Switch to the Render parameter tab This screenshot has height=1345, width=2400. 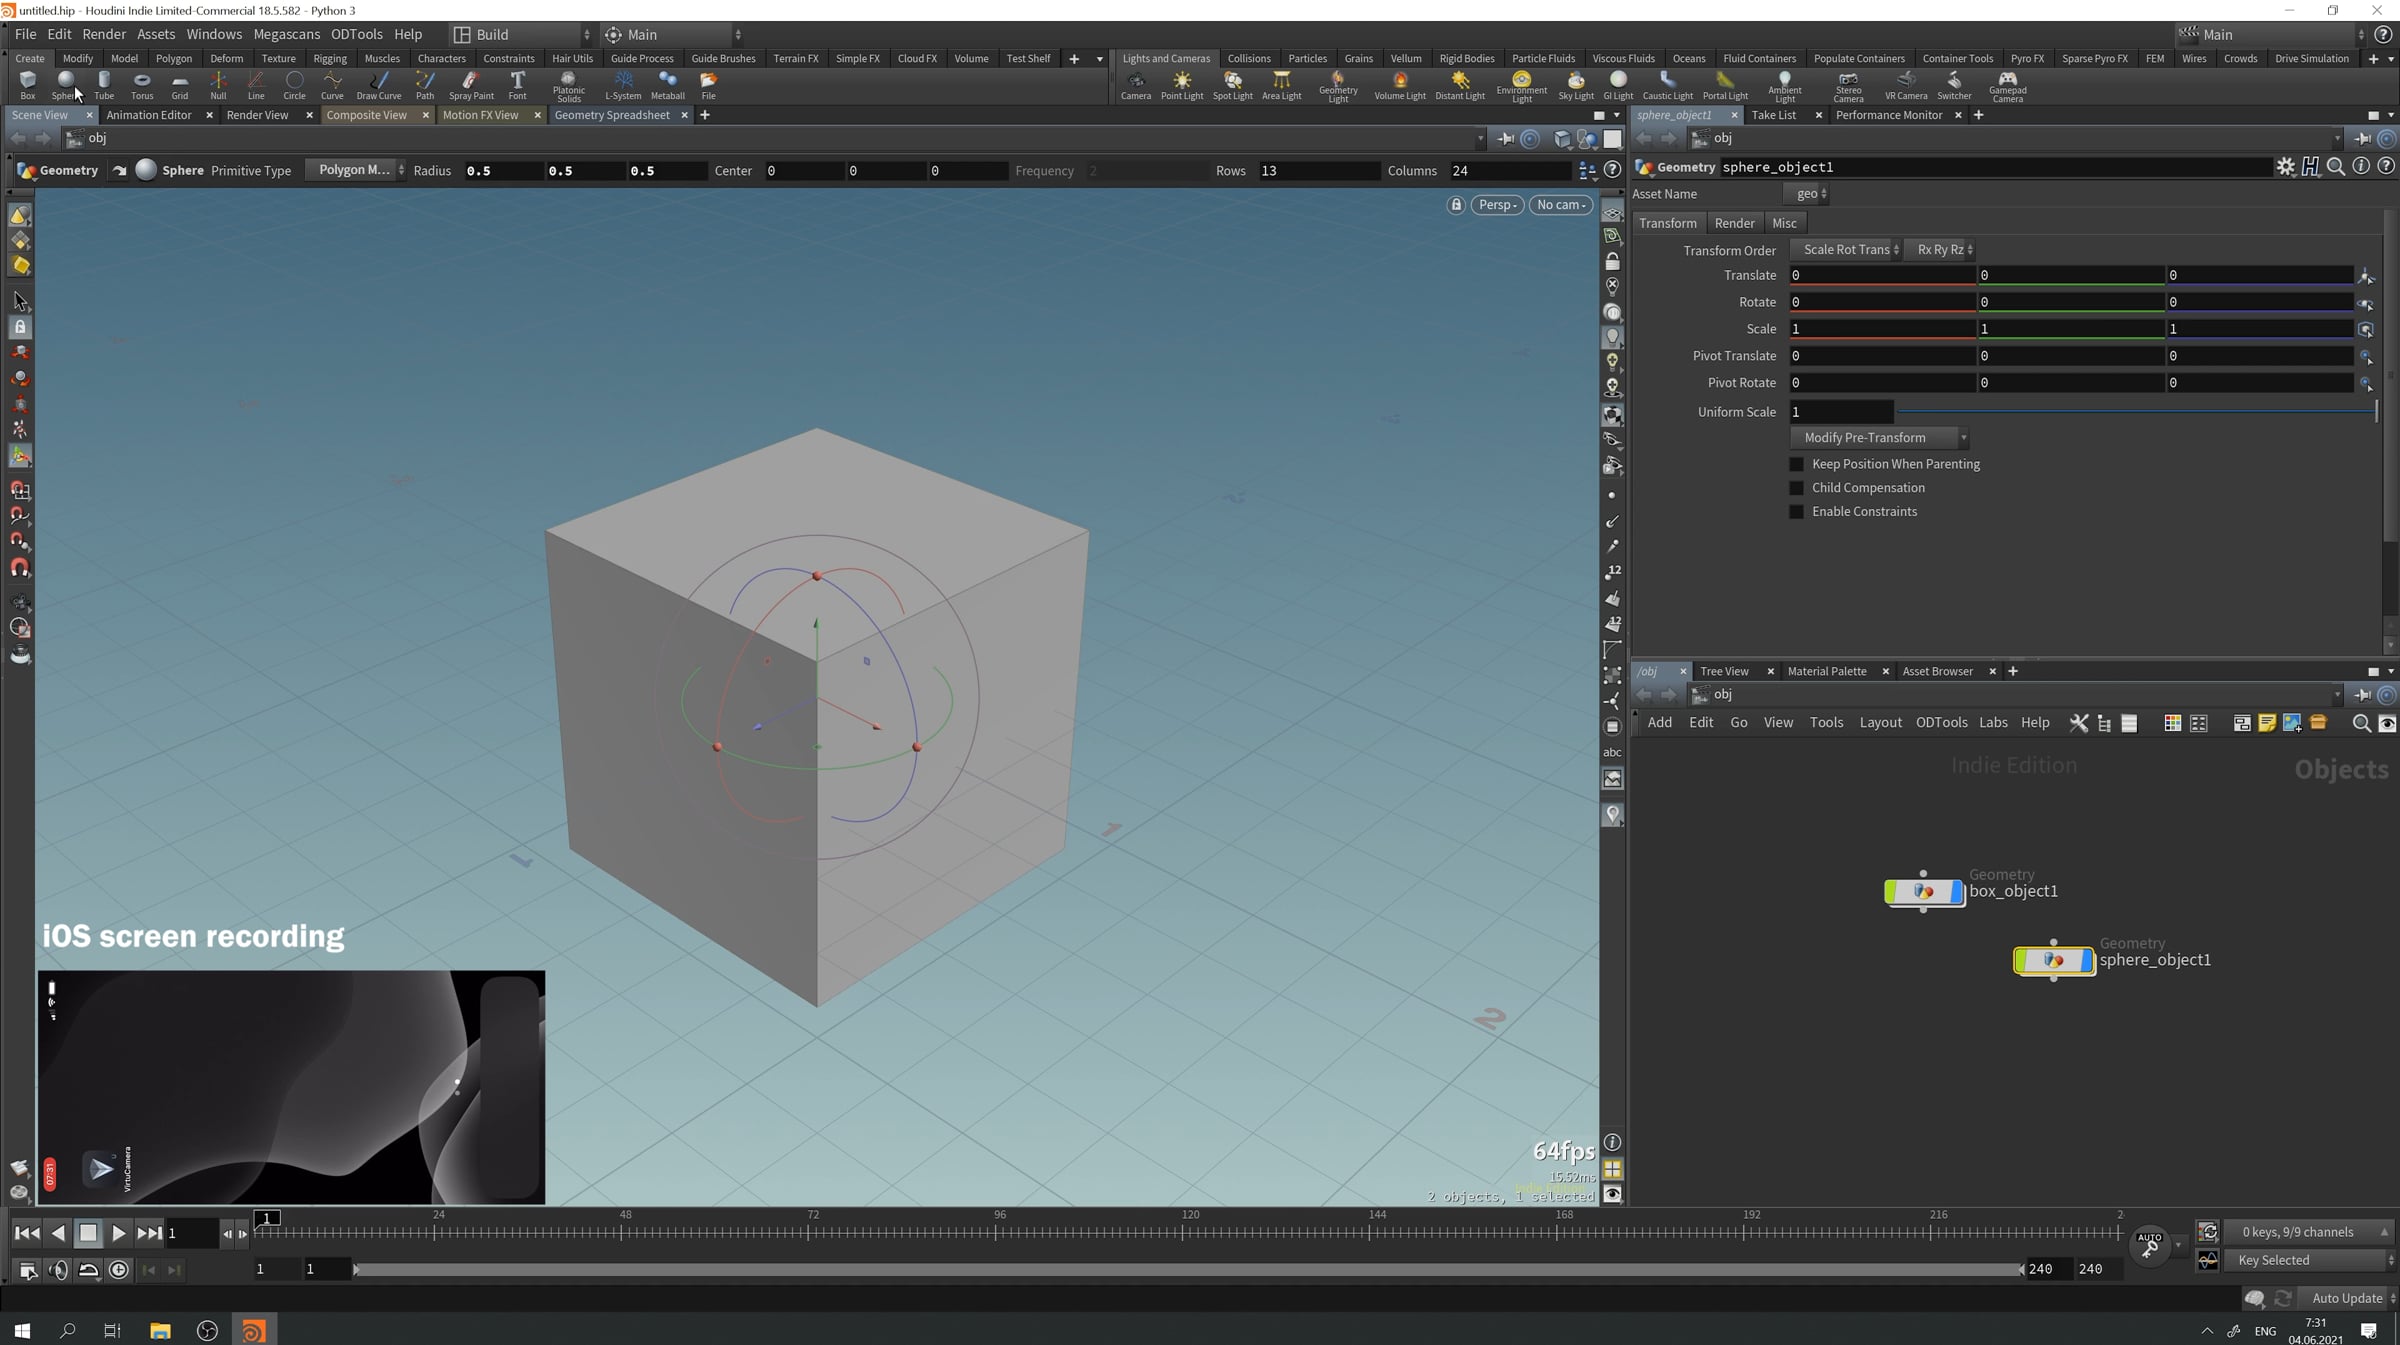coord(1734,223)
